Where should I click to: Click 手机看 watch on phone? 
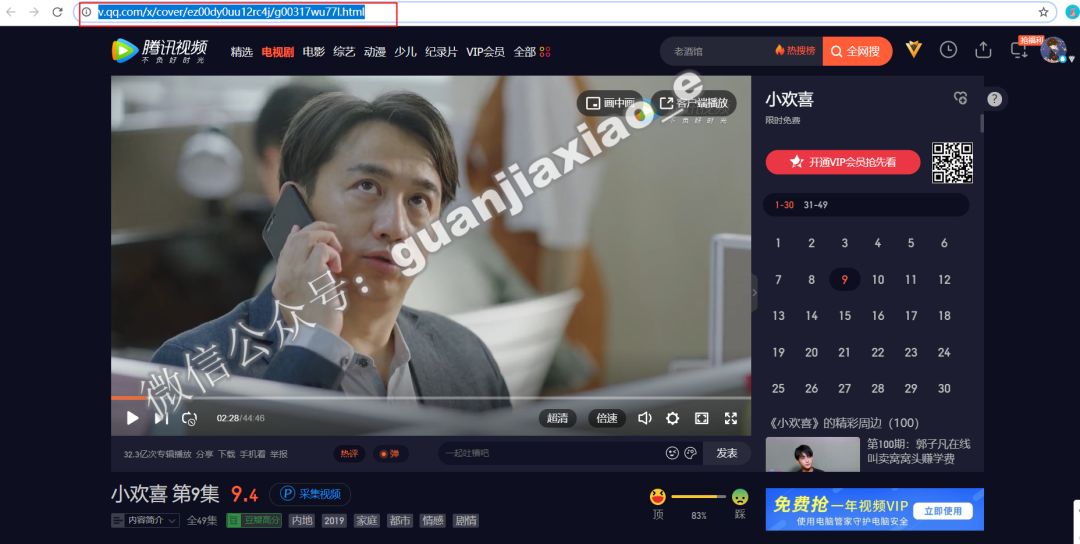click(253, 454)
